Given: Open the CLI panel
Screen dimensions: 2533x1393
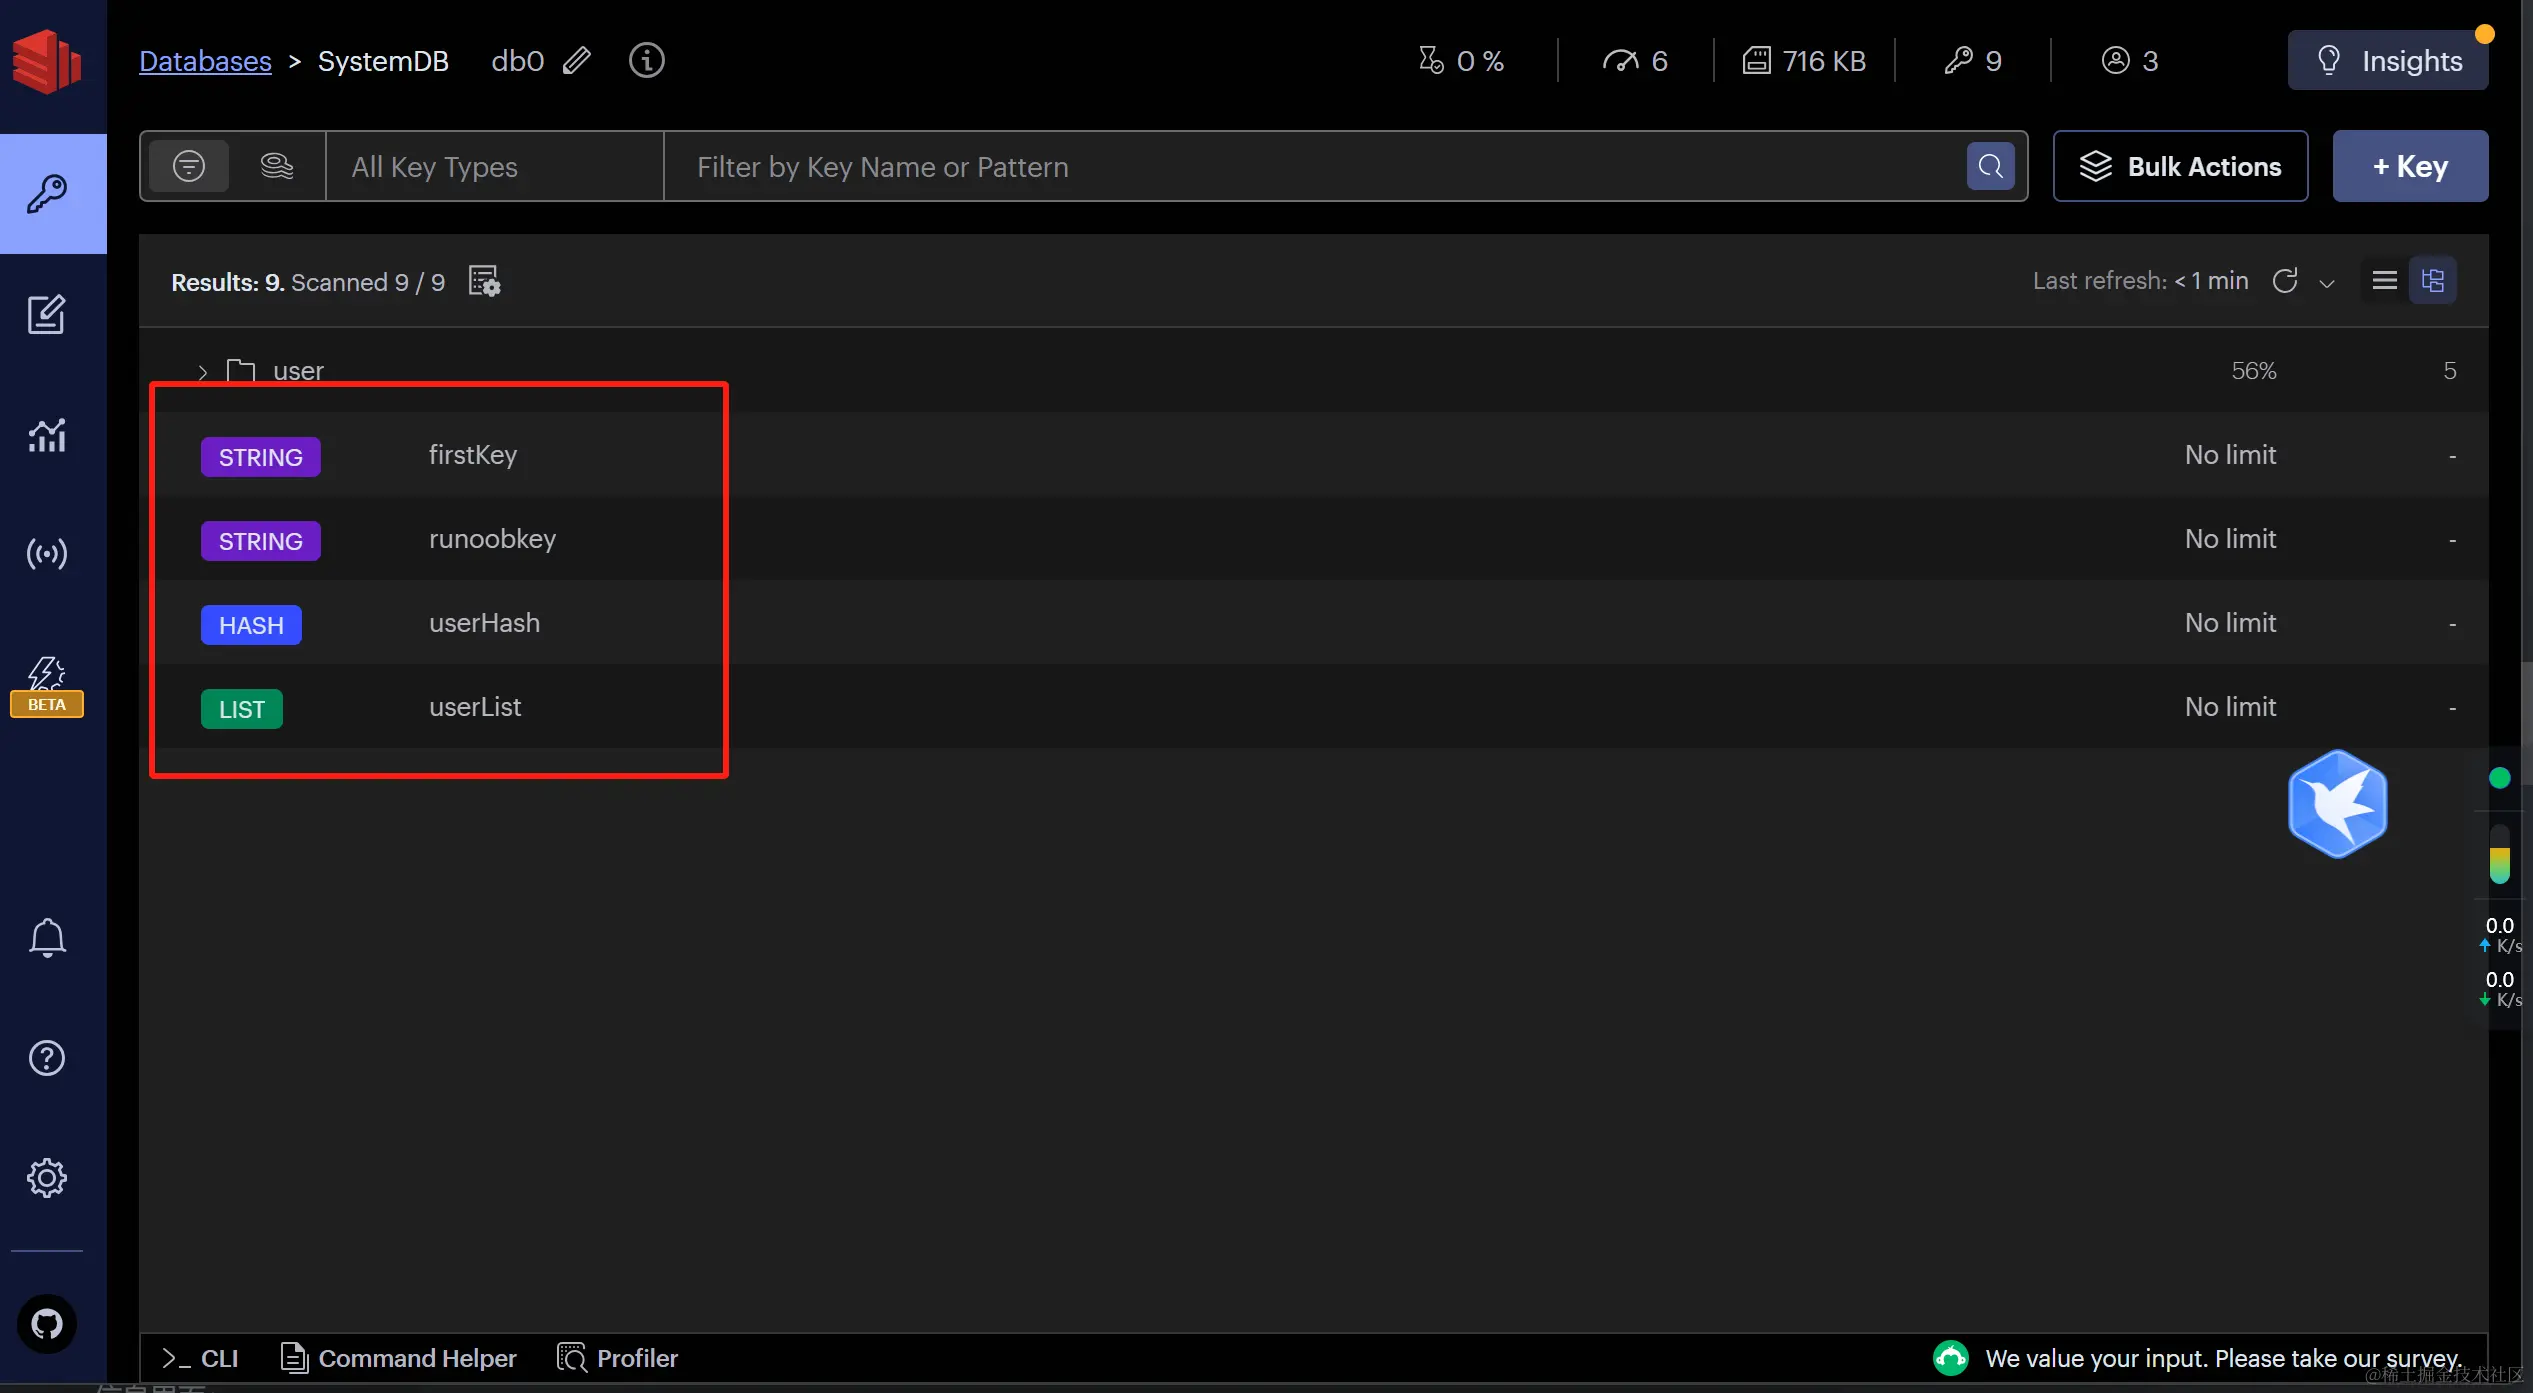Looking at the screenshot, I should (x=201, y=1358).
